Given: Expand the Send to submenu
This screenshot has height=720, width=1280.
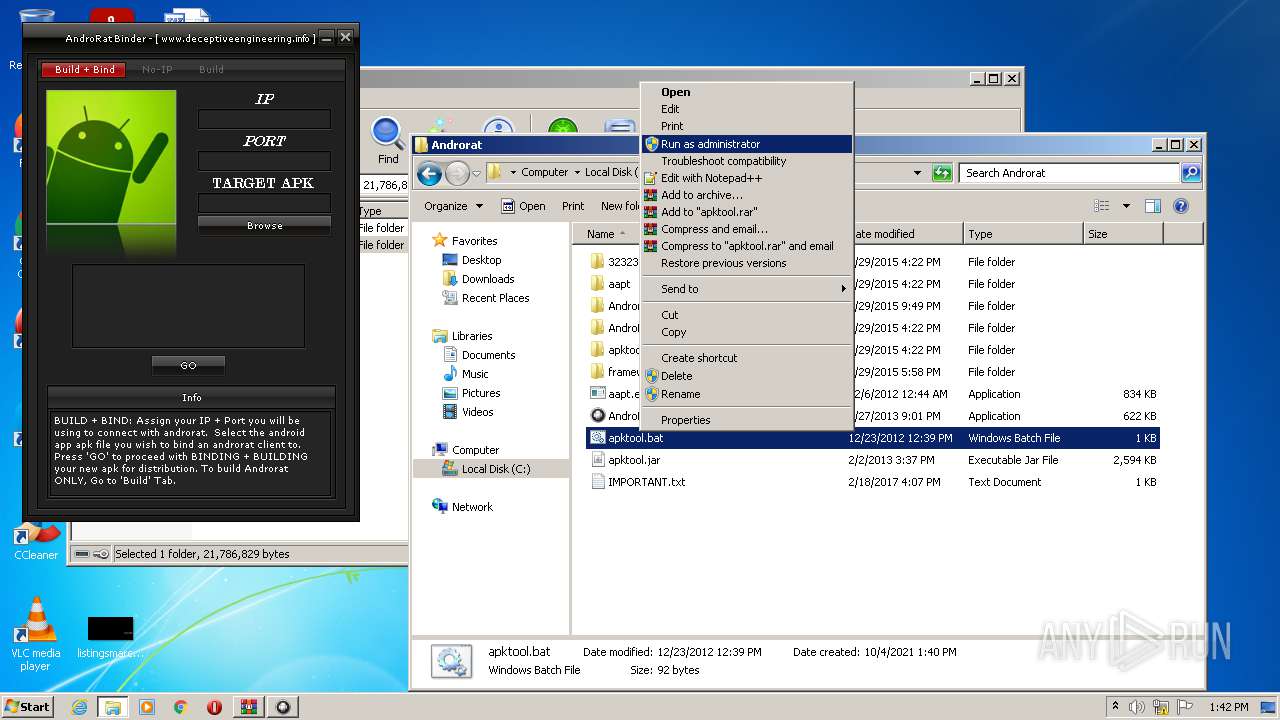Looking at the screenshot, I should (746, 289).
